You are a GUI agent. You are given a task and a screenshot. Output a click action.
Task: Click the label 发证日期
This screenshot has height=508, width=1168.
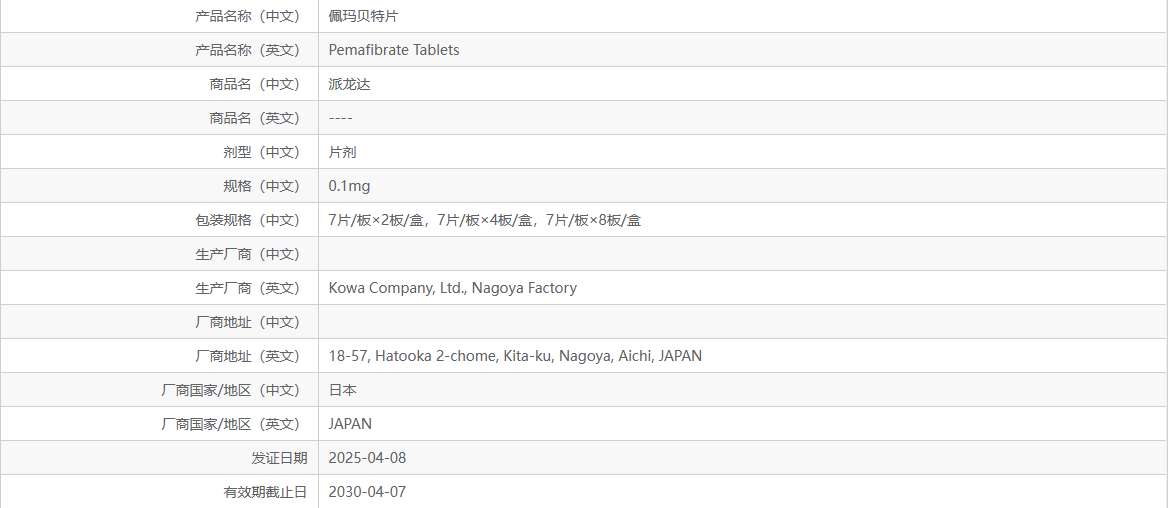point(279,458)
